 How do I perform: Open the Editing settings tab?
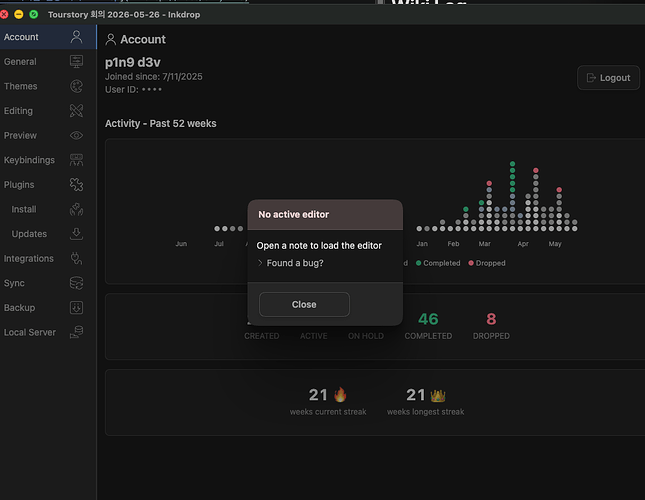[48, 111]
